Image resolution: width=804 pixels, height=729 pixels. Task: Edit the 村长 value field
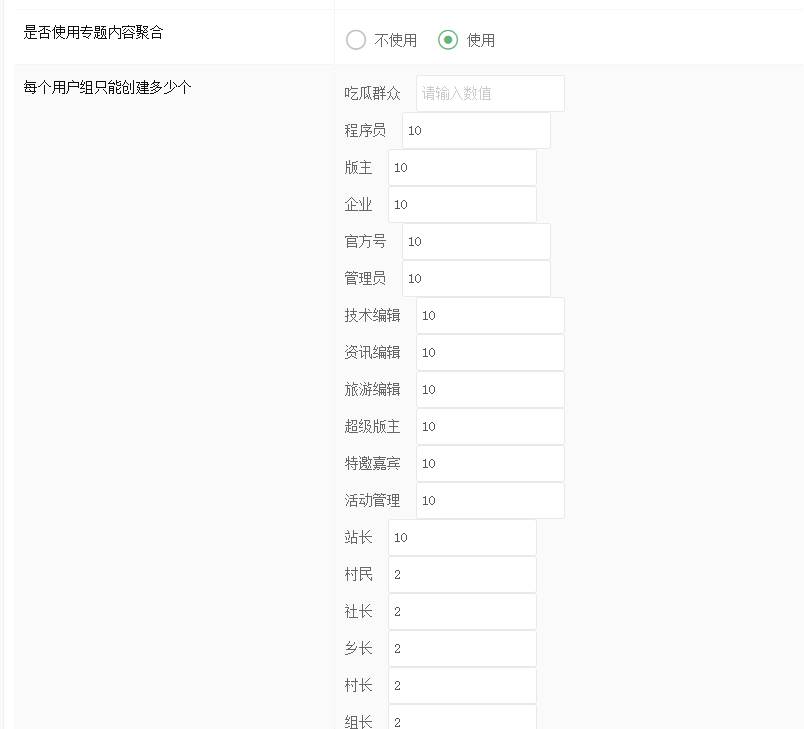click(462, 686)
